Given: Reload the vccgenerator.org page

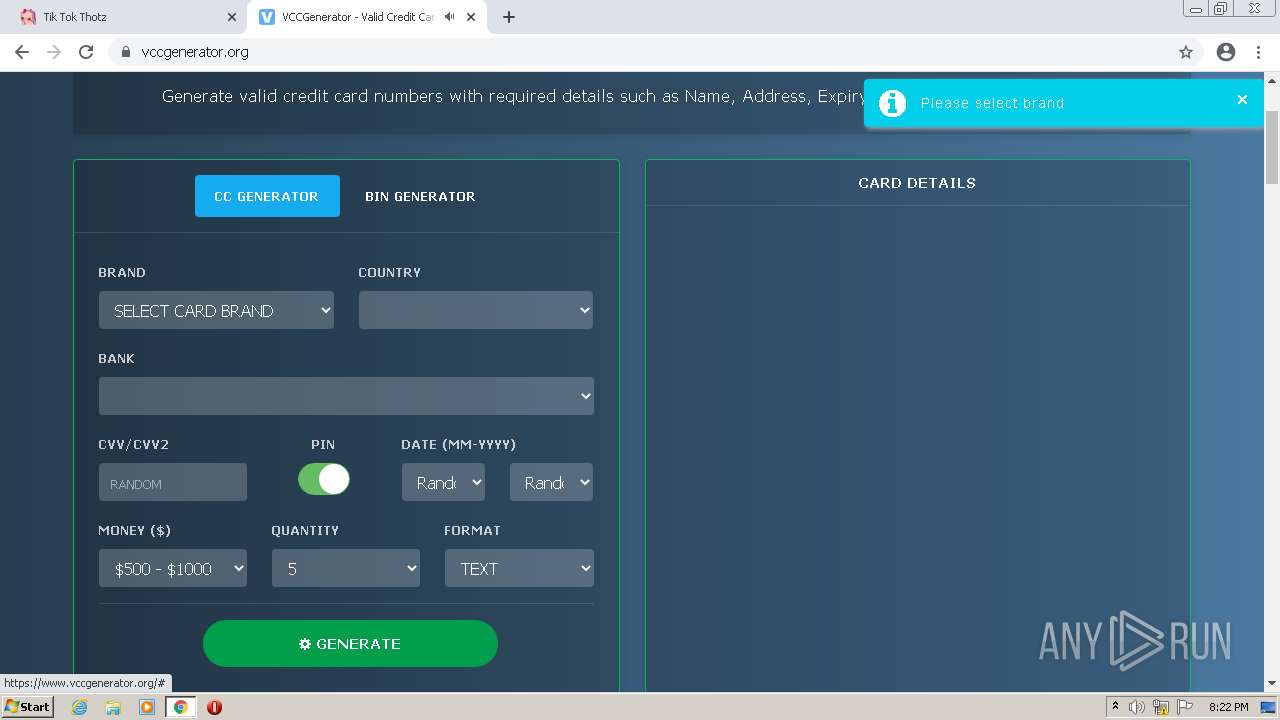Looking at the screenshot, I should coord(86,52).
